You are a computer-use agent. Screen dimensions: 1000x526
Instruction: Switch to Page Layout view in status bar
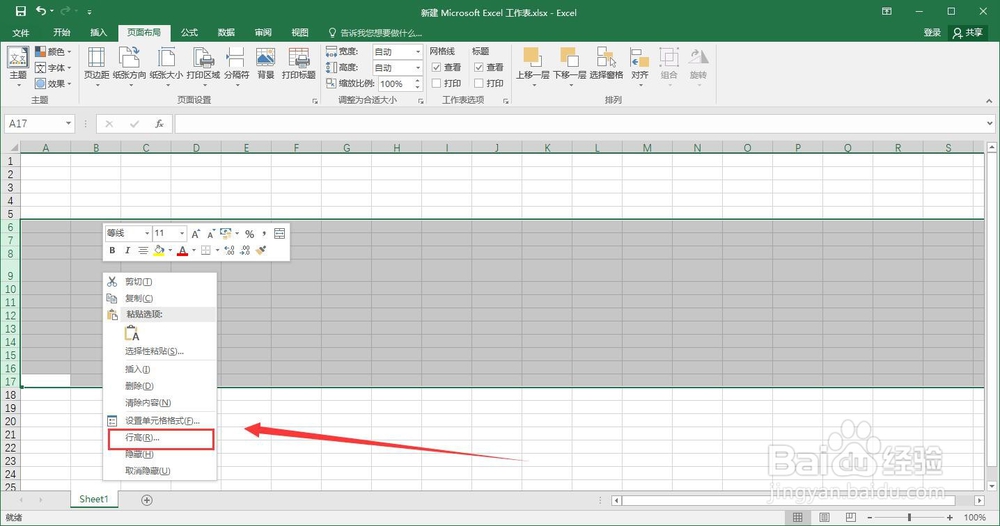click(x=824, y=517)
